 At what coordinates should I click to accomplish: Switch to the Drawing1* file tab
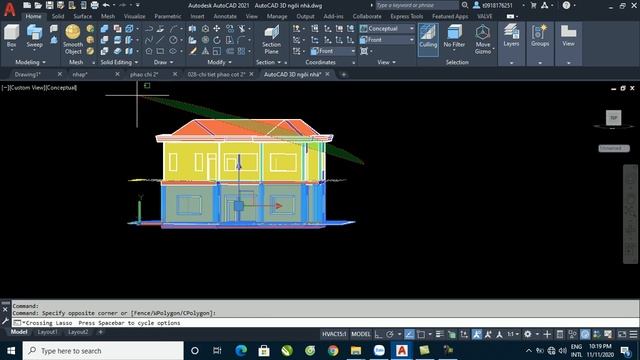point(28,74)
